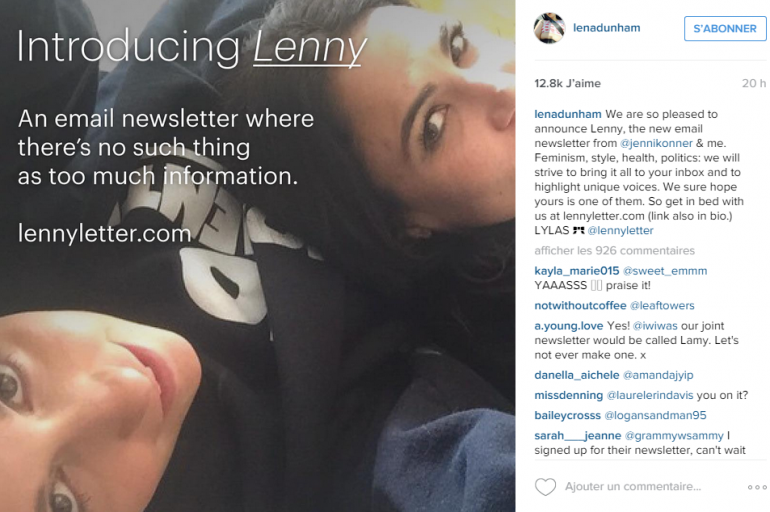This screenshot has height=512, width=770.
Task: Open the @leaftowers mention
Action: (x=662, y=305)
